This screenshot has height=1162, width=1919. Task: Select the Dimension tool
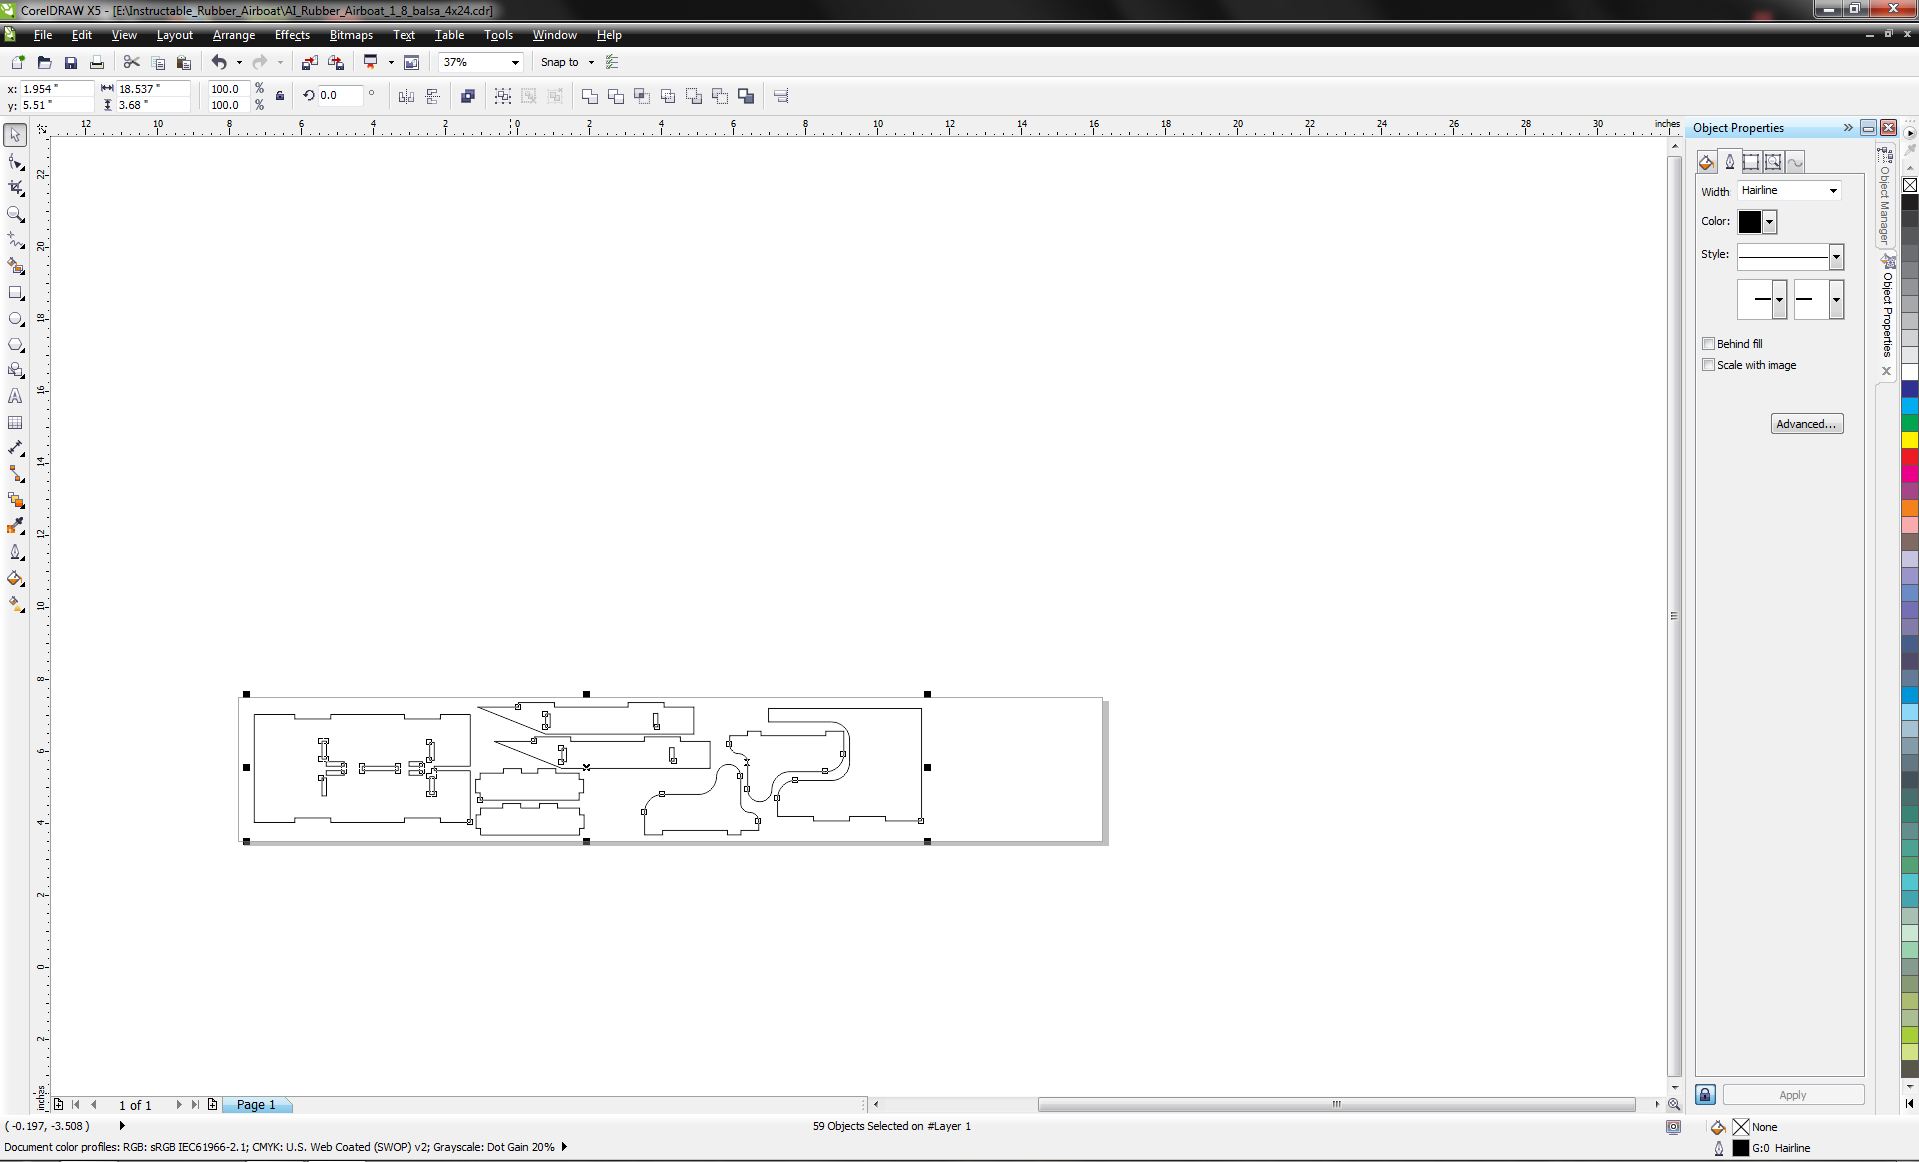pos(16,449)
